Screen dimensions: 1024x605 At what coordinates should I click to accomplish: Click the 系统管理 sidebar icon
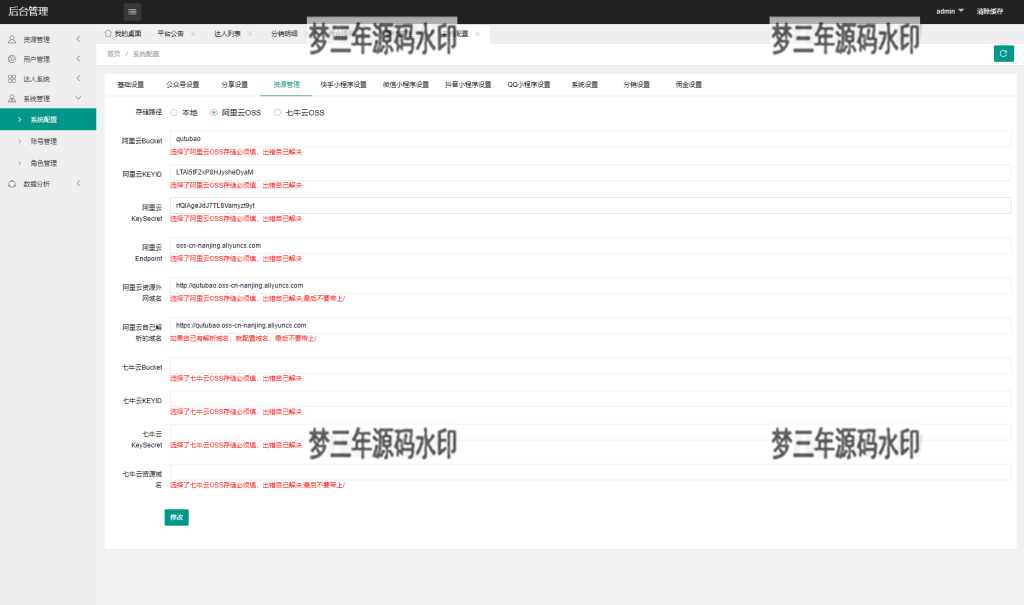pos(12,99)
